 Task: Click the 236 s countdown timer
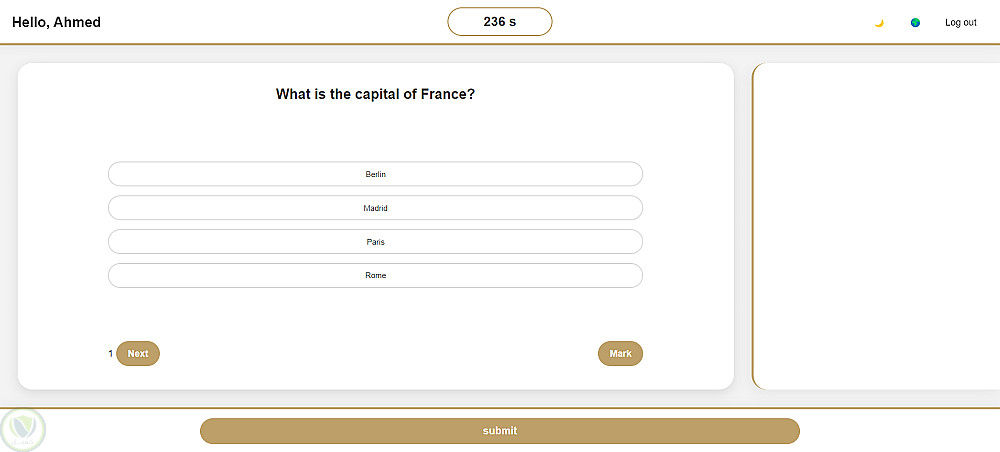click(x=499, y=22)
